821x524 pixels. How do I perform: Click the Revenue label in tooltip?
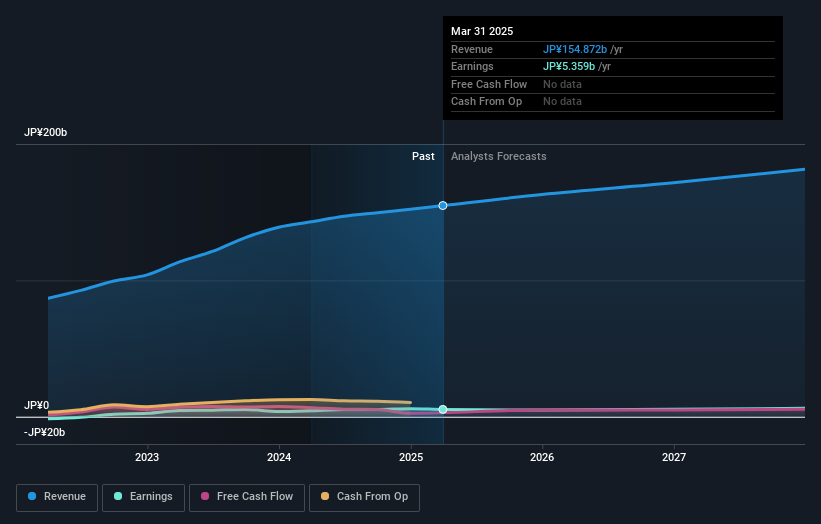pos(472,49)
